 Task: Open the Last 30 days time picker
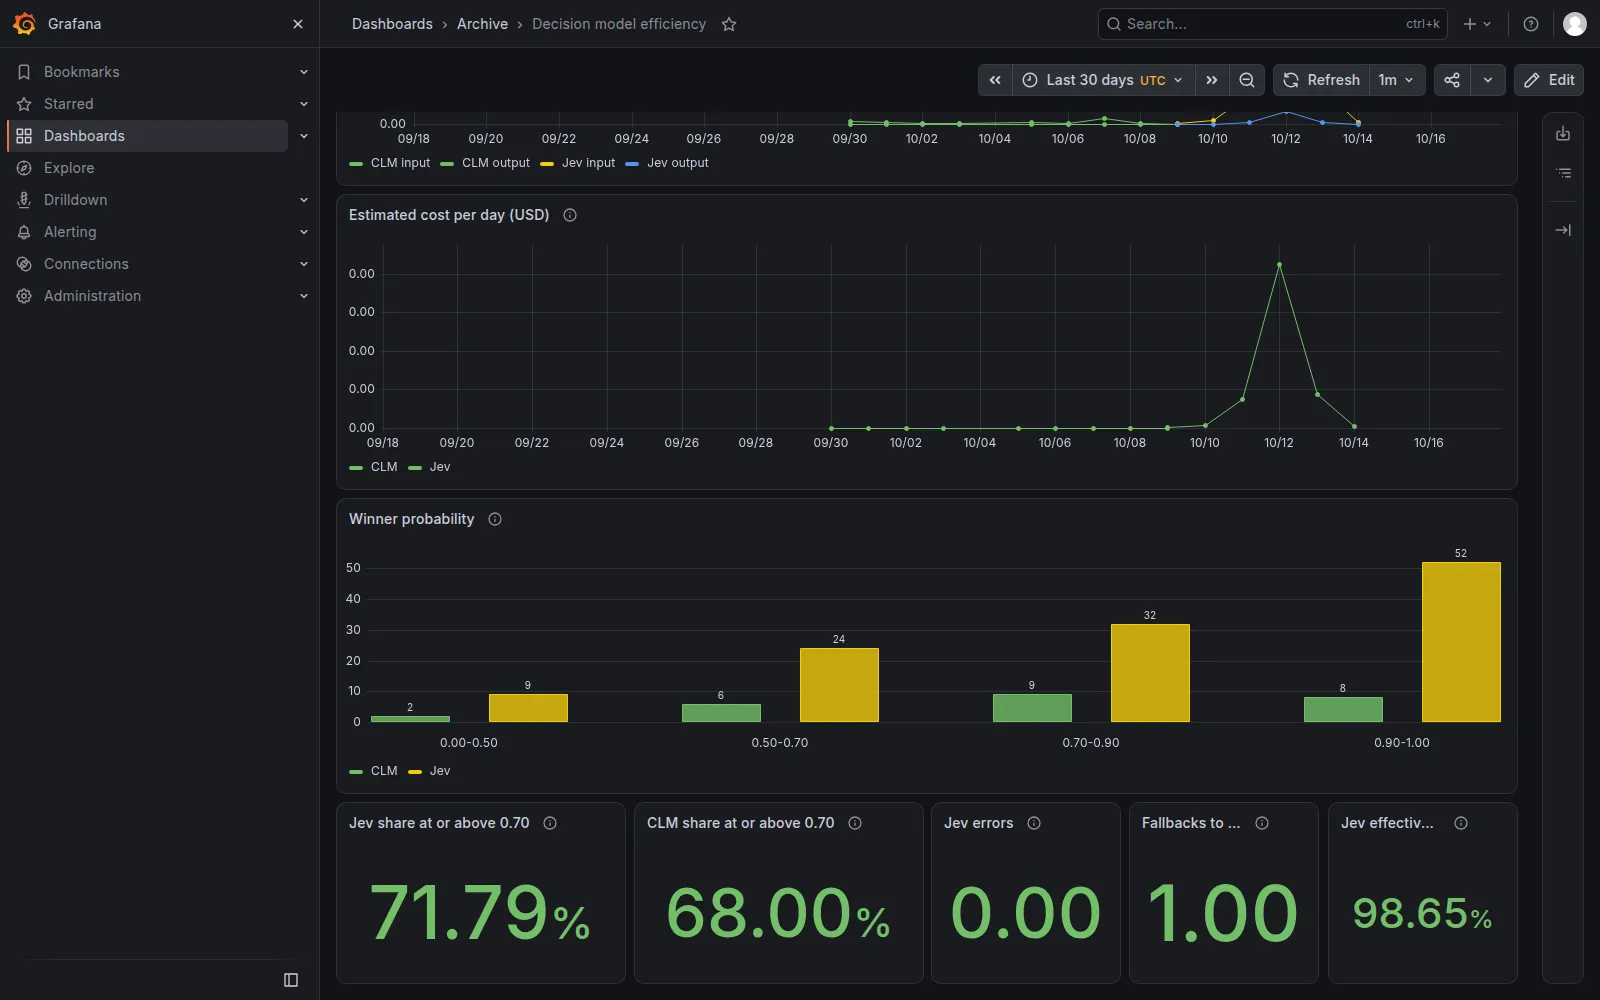point(1103,80)
